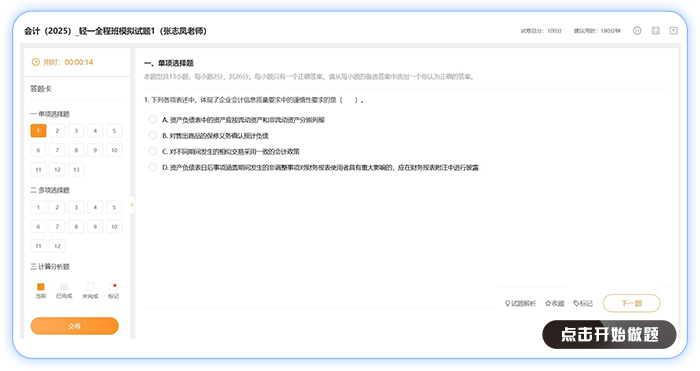
Task: Jump to multiple-choice question 2
Action: pos(57,207)
